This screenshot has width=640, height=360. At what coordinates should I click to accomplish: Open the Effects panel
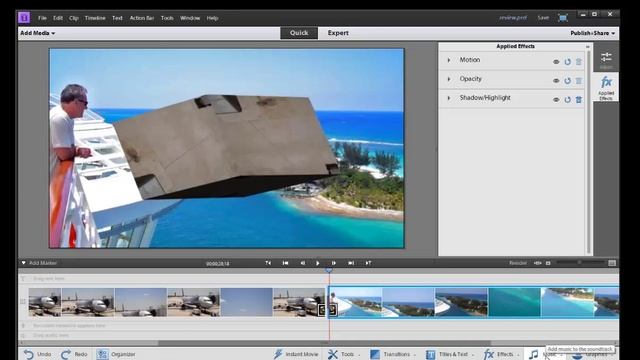point(501,354)
